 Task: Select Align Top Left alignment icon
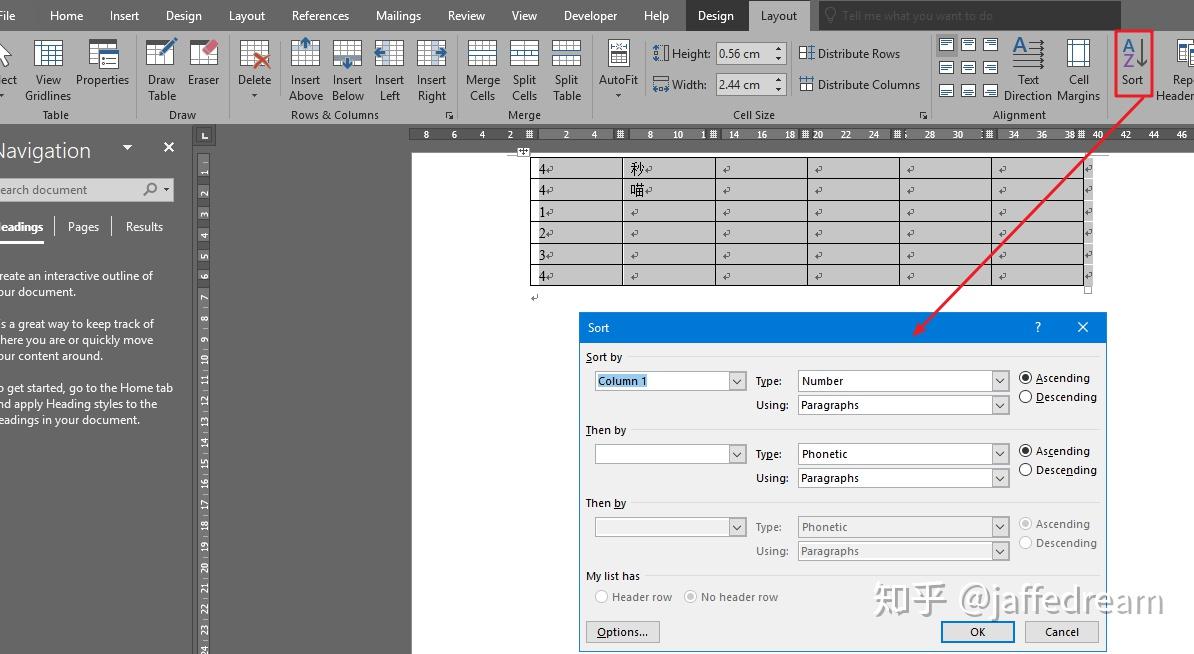tap(947, 45)
